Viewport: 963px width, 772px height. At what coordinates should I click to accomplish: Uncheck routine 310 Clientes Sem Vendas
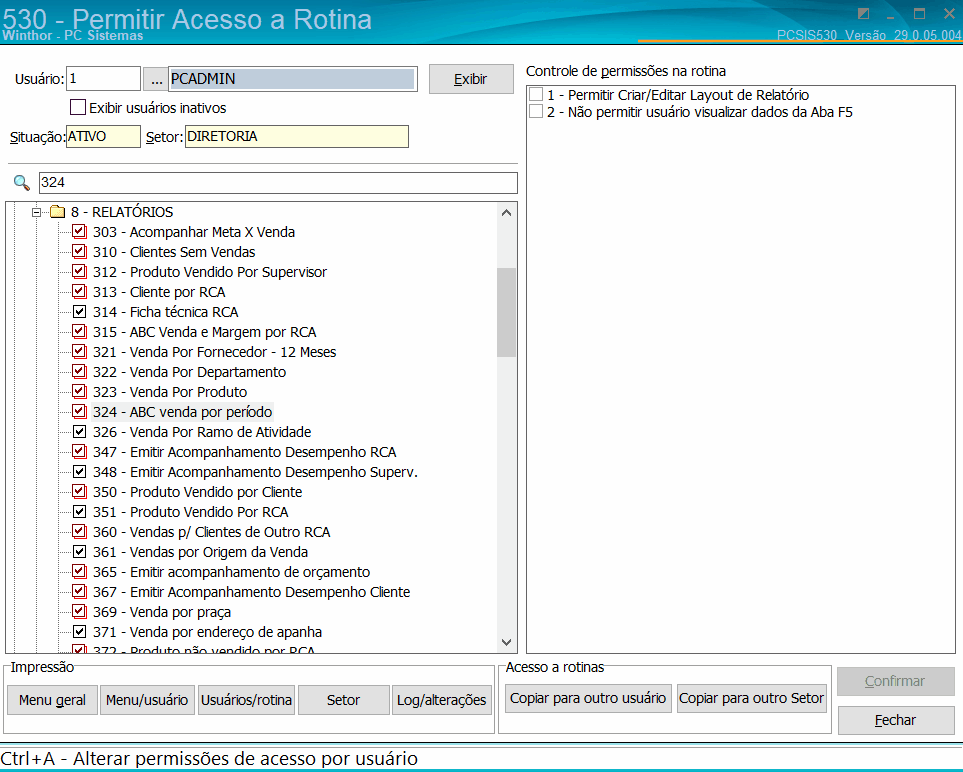coord(79,252)
